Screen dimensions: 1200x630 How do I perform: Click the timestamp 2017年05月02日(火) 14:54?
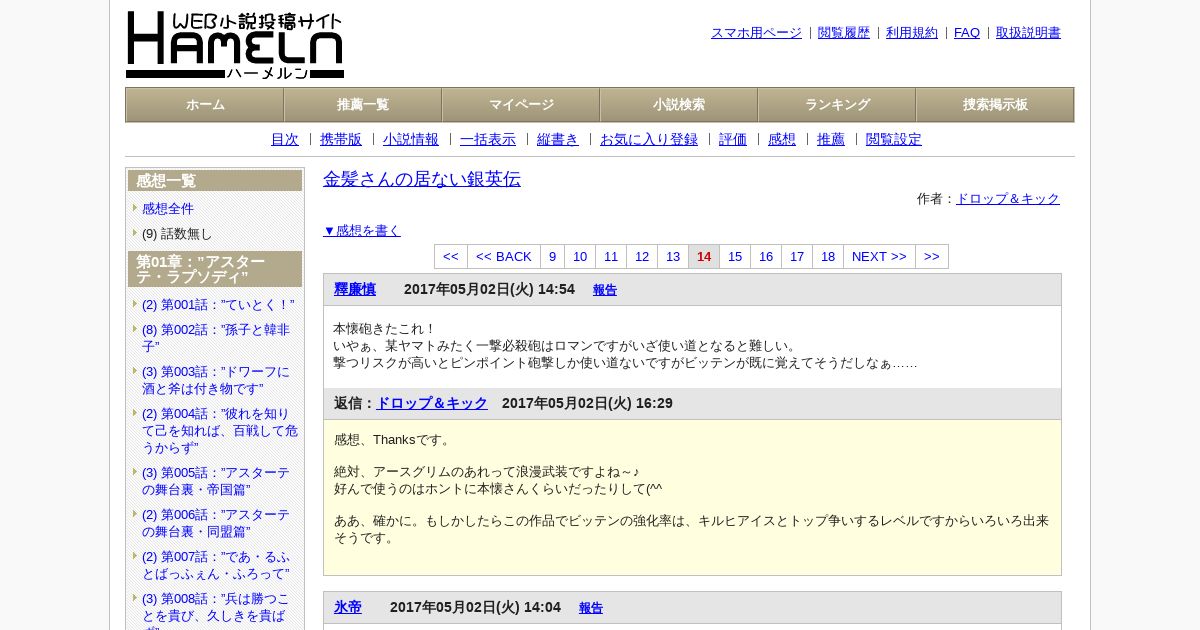pyautogui.click(x=489, y=289)
